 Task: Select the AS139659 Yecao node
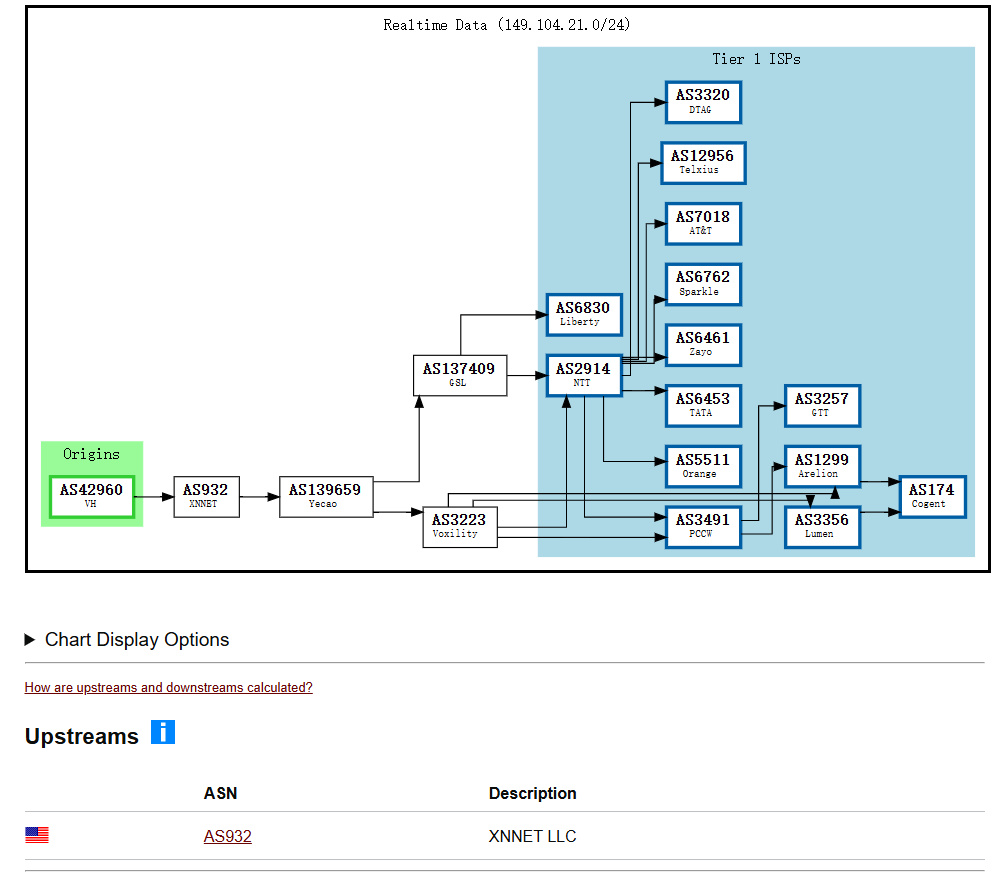(326, 496)
